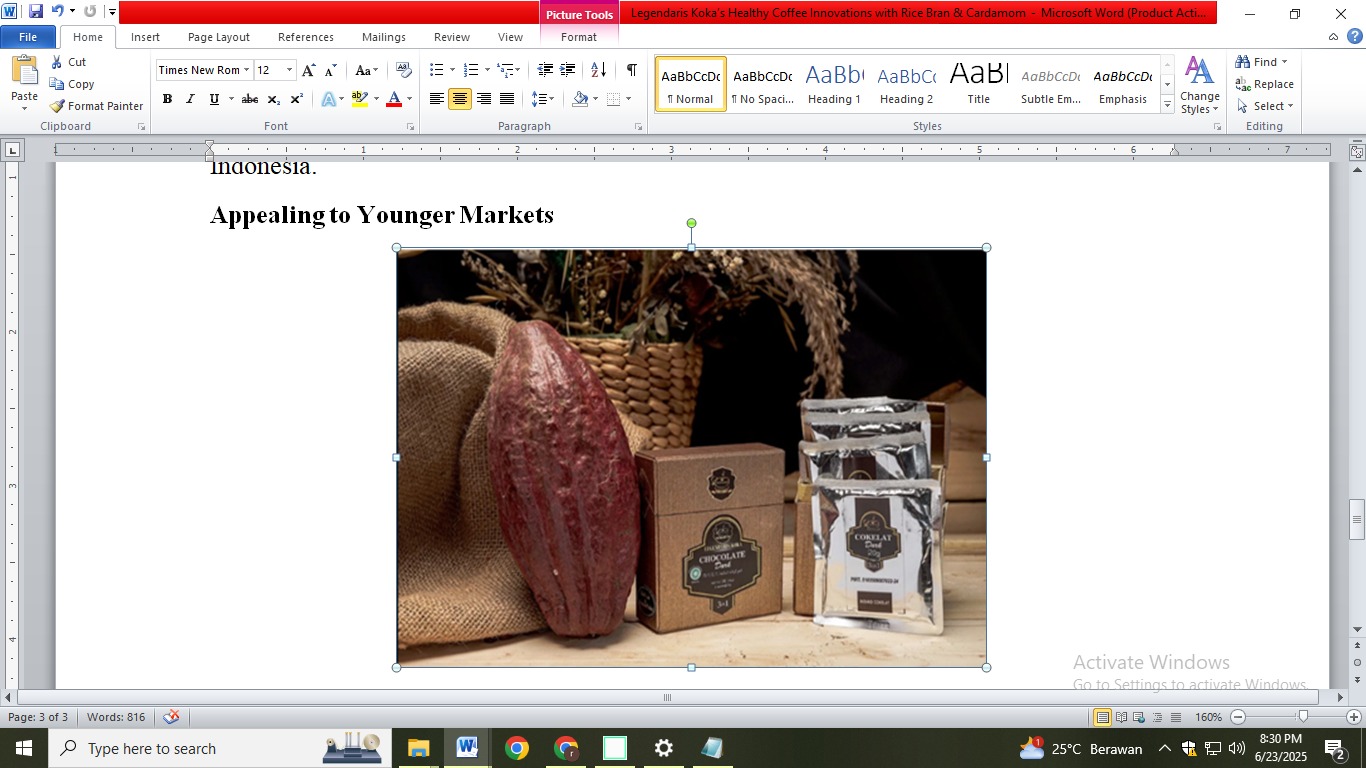Open the Review tab
Viewport: 1366px width, 768px height.
click(452, 37)
